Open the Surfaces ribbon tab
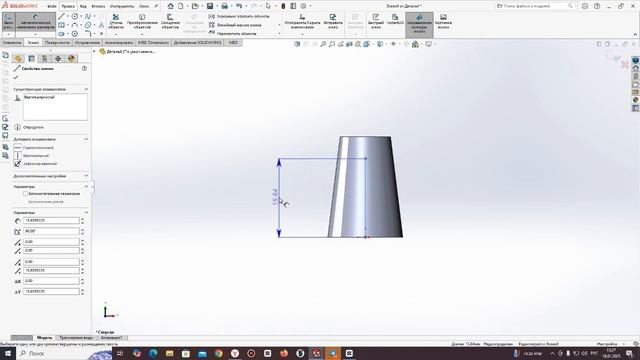The width and height of the screenshot is (640, 360). point(58,42)
